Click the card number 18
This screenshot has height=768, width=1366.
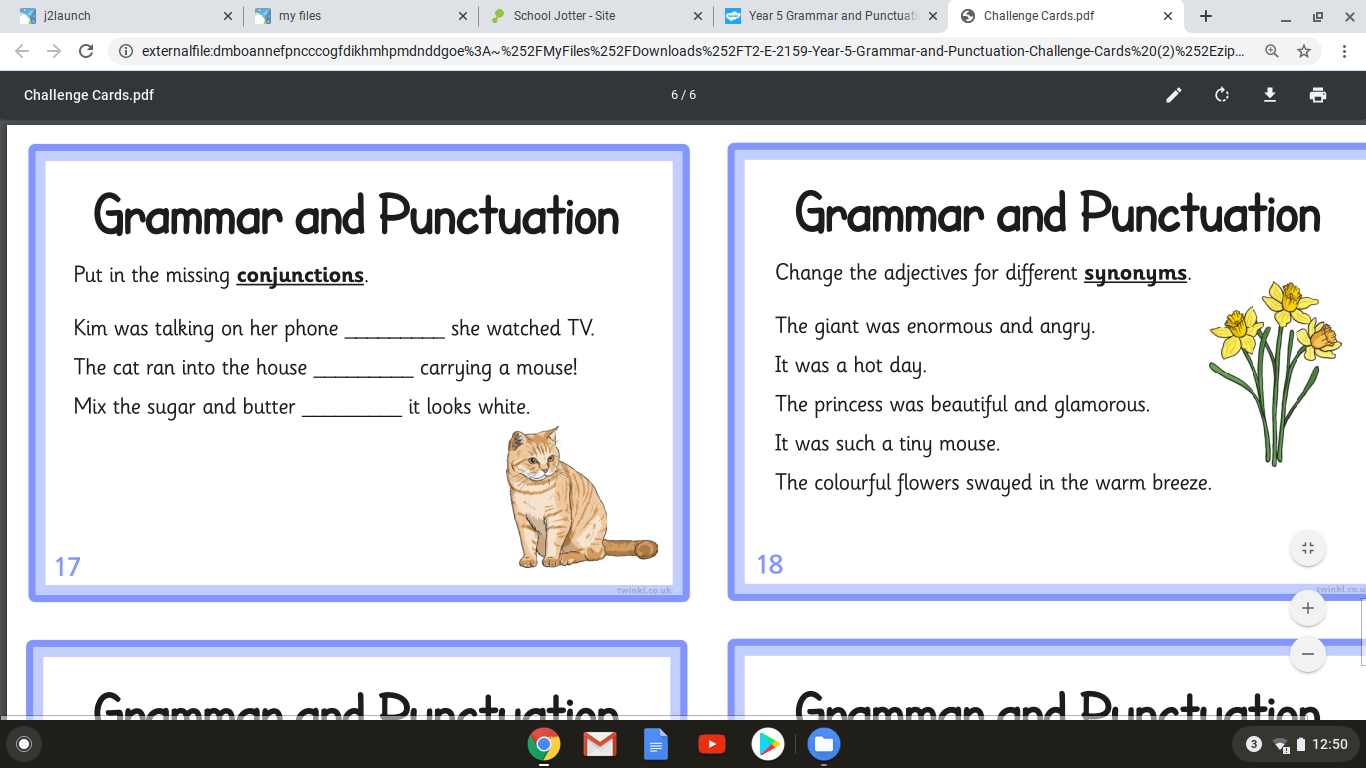click(x=770, y=565)
